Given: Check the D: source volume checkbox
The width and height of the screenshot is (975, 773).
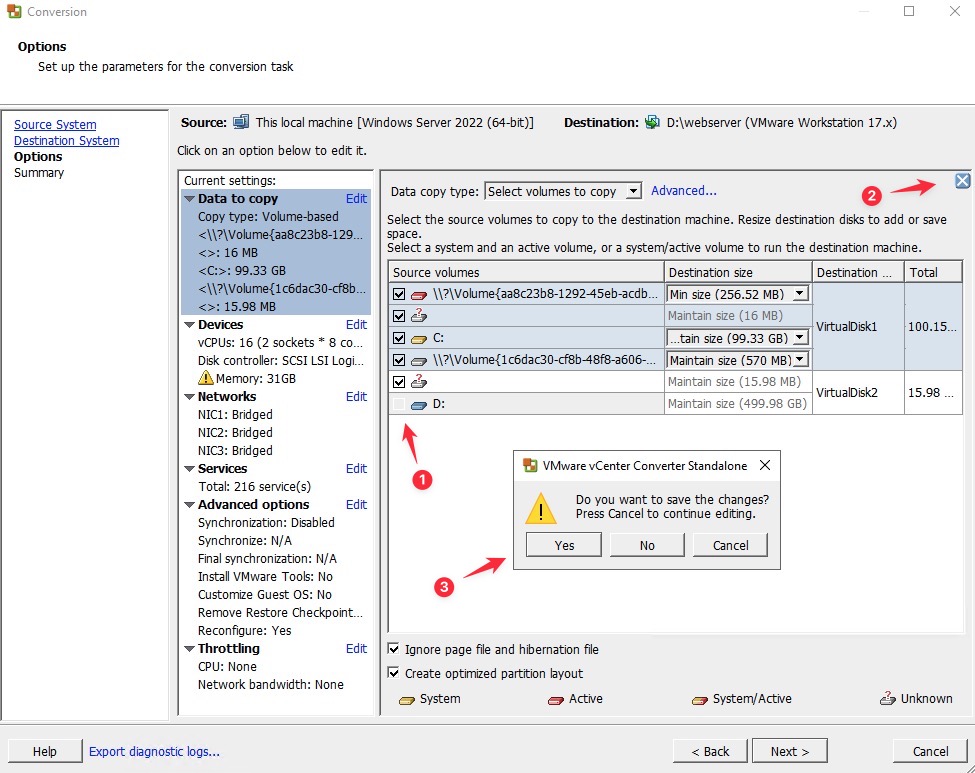Looking at the screenshot, I should (399, 404).
